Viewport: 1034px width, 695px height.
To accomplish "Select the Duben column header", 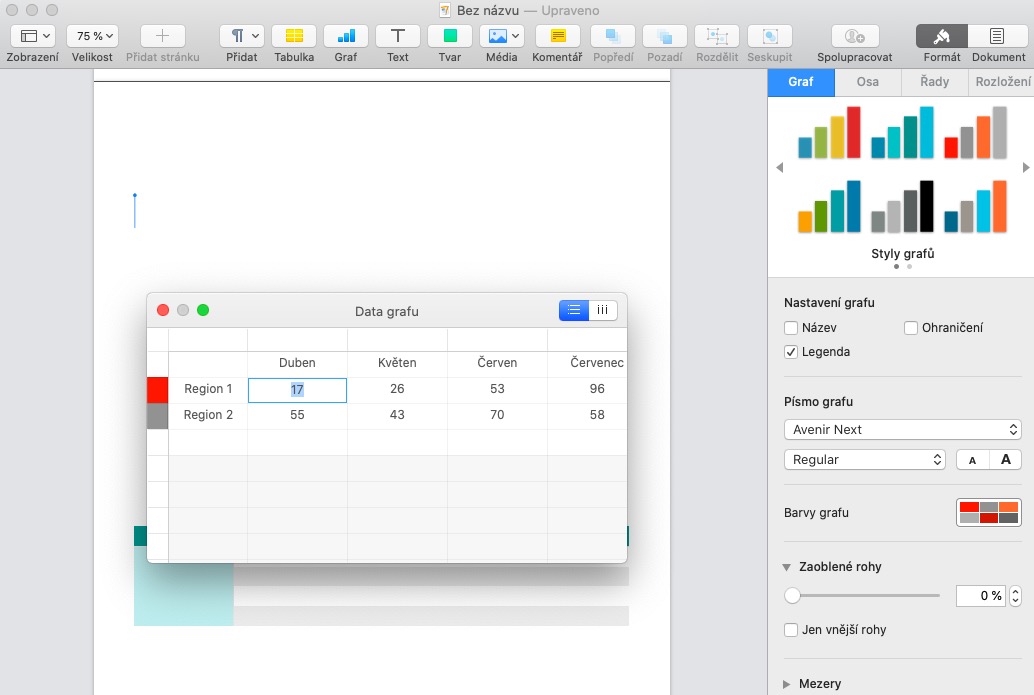I will coord(297,363).
